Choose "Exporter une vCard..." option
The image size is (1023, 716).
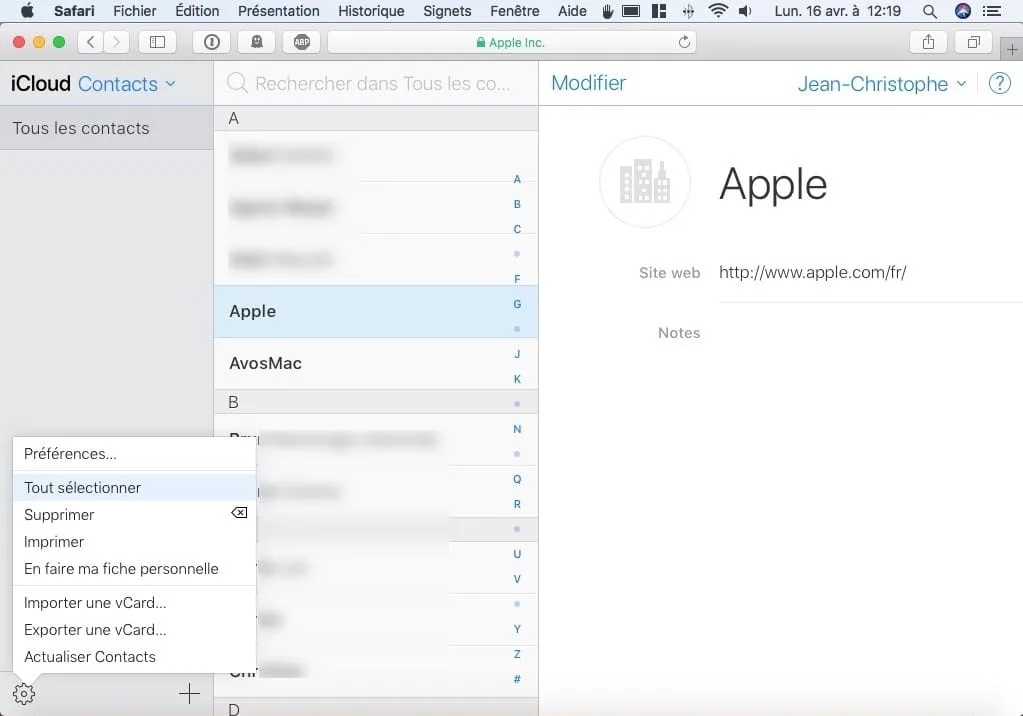pyautogui.click(x=94, y=630)
